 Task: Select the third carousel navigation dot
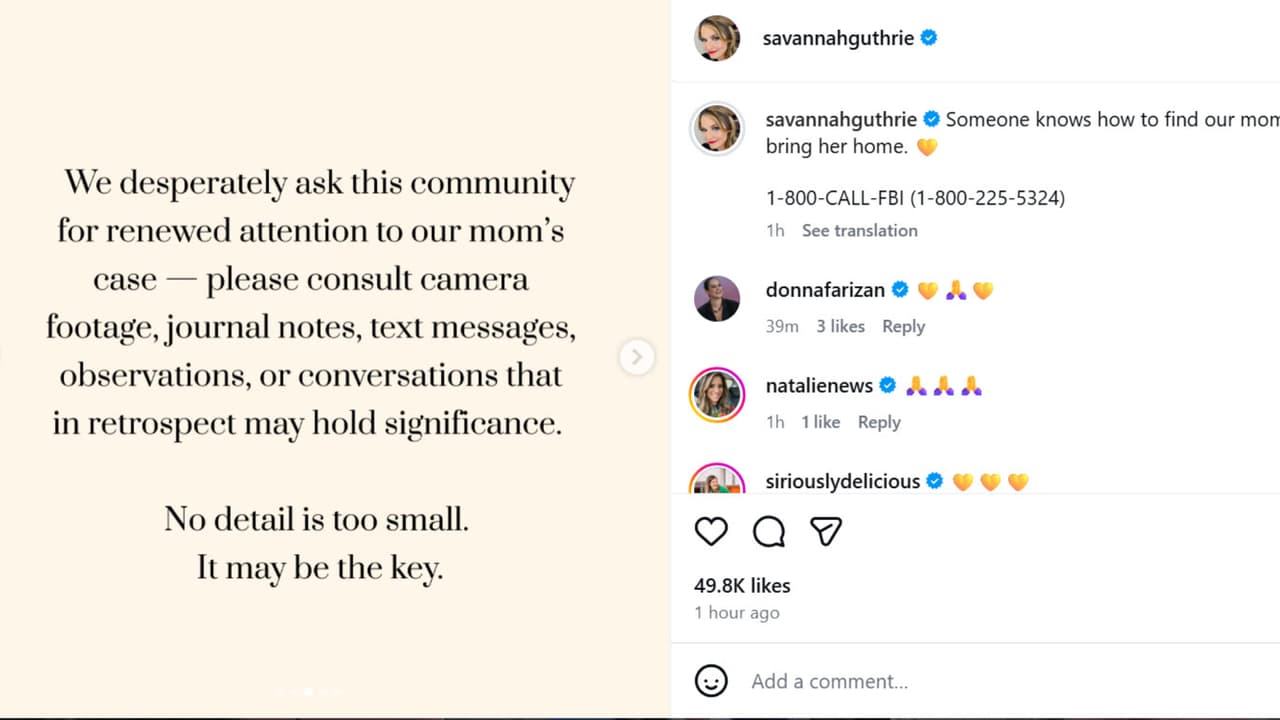click(x=308, y=691)
